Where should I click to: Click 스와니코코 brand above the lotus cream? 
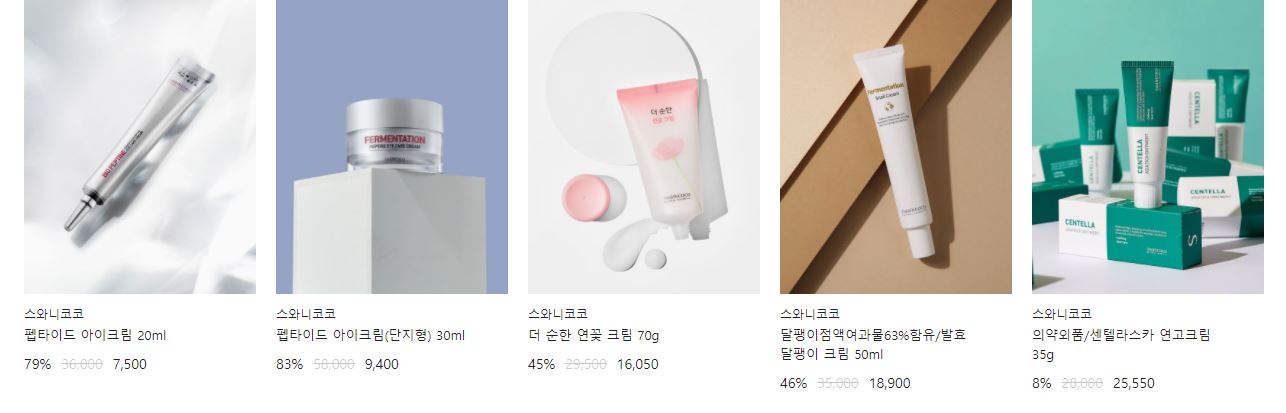pyautogui.click(x=558, y=314)
